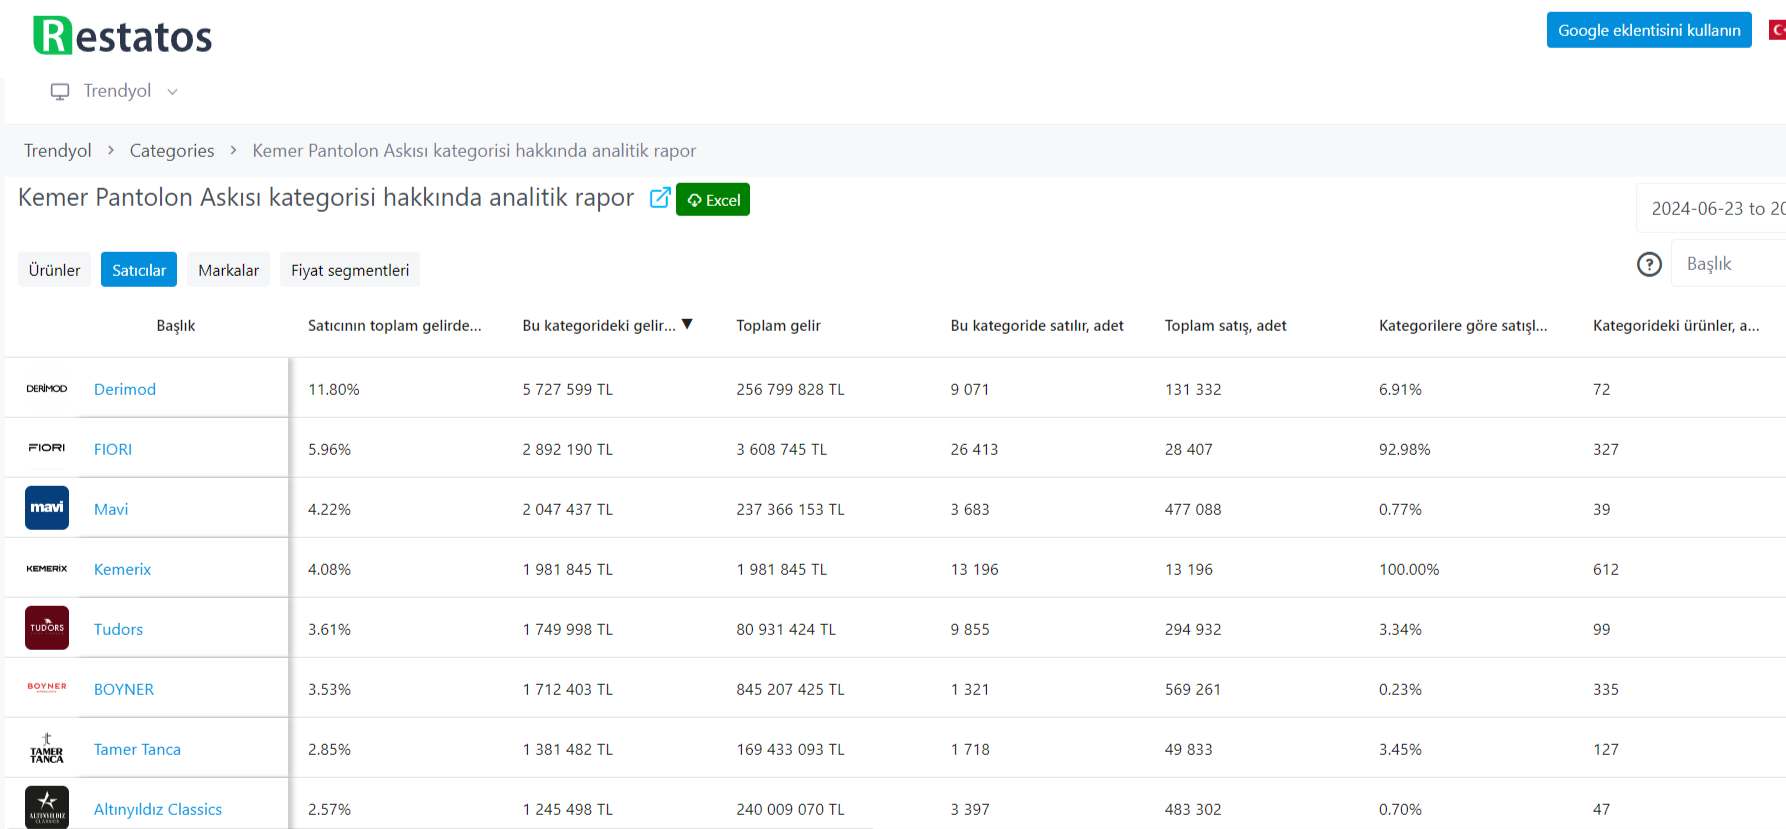This screenshot has height=829, width=1786.
Task: Click the Tudors logo icon
Action: [47, 628]
